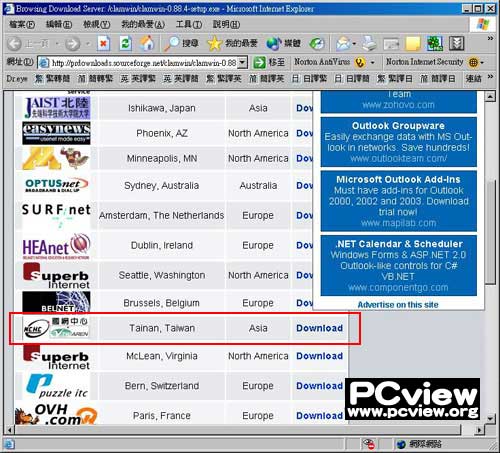
Task: Go forward with the Forward arrow button
Action: [x=72, y=44]
